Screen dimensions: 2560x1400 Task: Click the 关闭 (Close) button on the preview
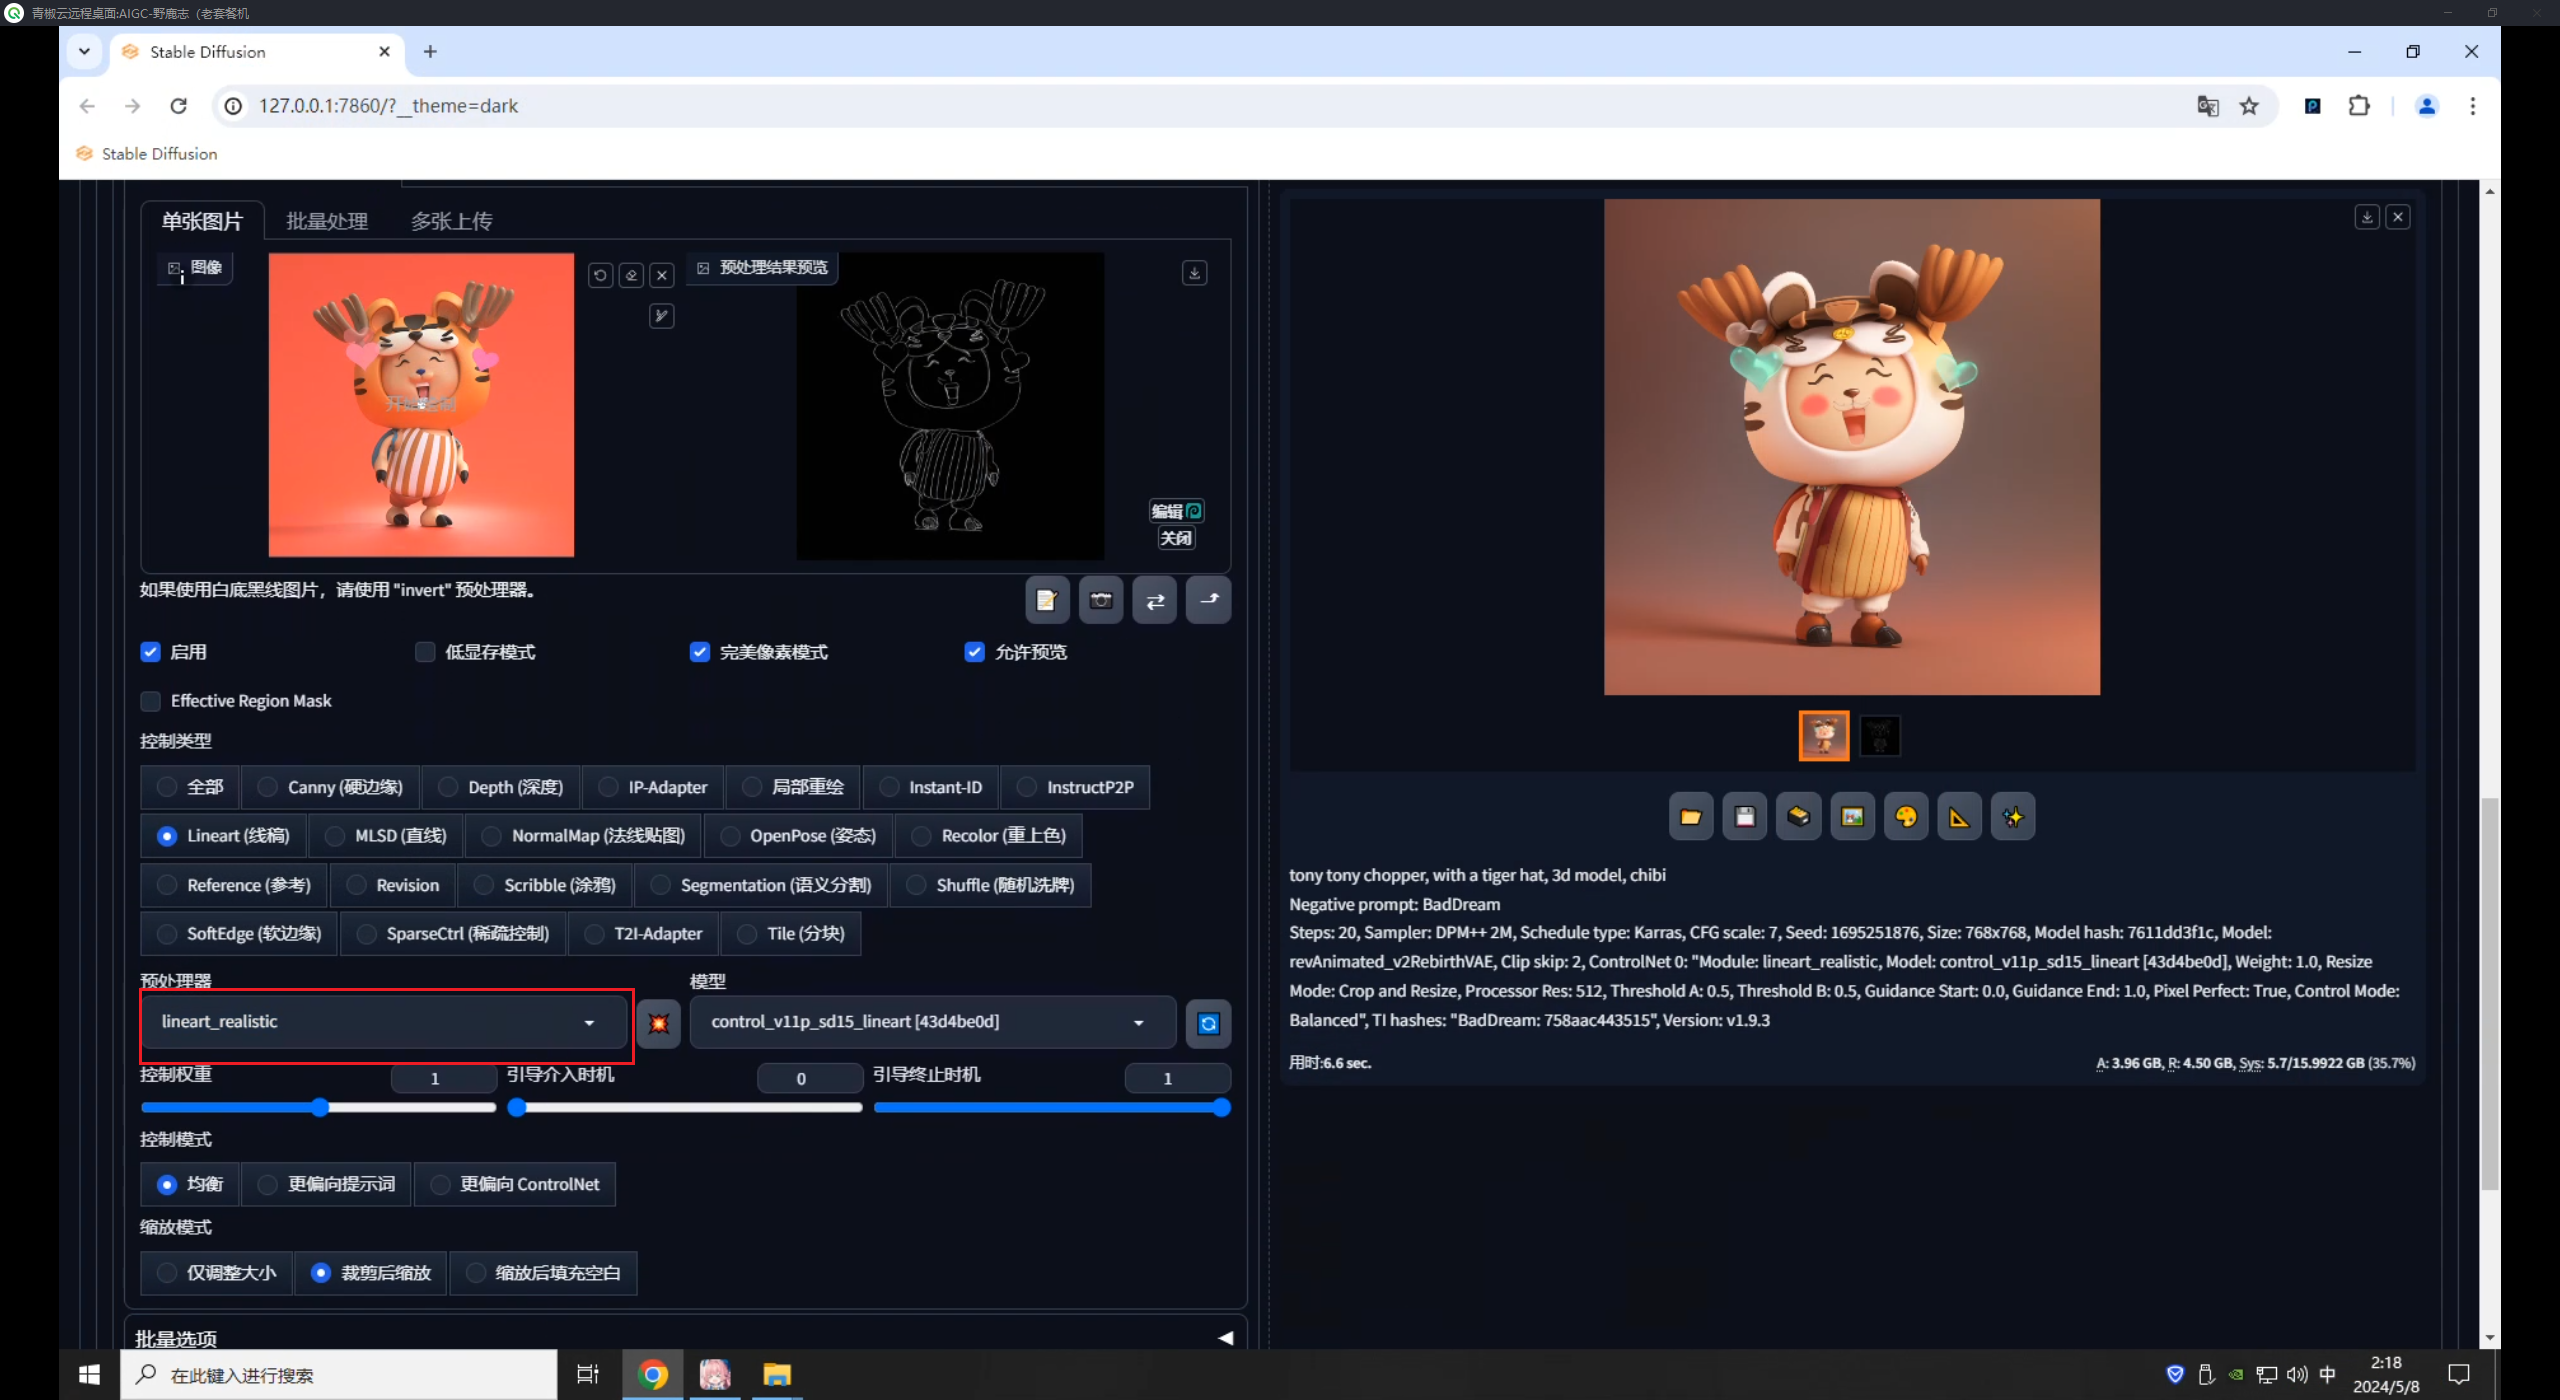pyautogui.click(x=1176, y=538)
